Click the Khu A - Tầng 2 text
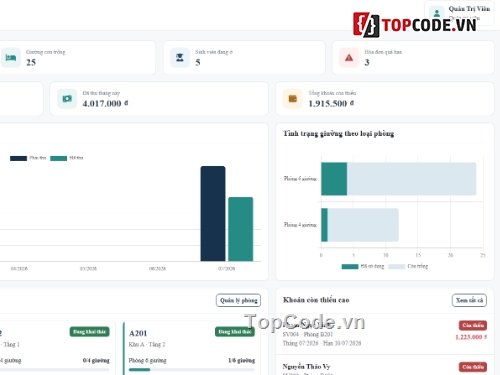The height and width of the screenshot is (375, 500). [147, 344]
